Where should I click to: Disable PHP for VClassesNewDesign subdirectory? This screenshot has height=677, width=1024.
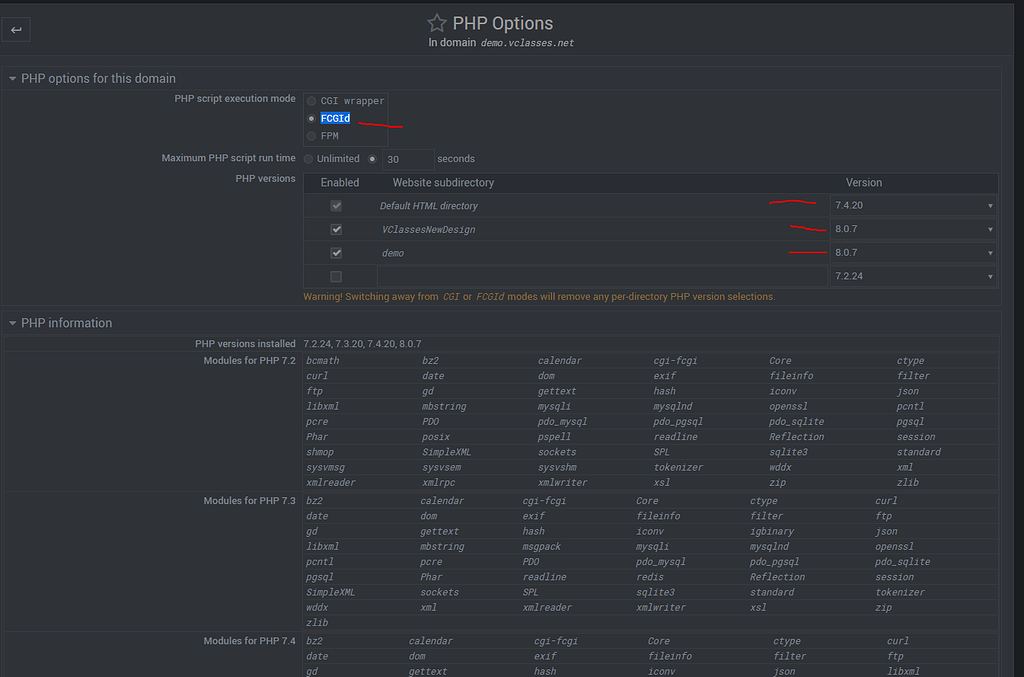pos(336,229)
